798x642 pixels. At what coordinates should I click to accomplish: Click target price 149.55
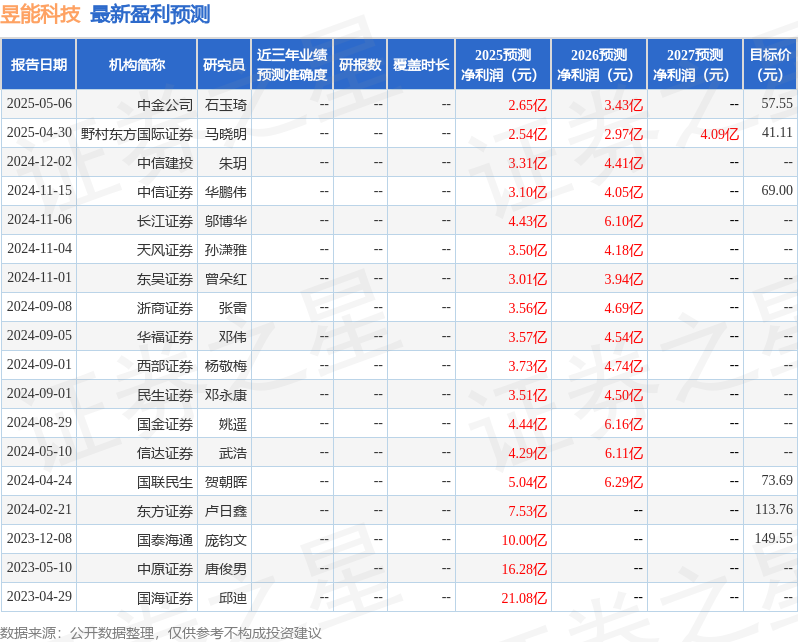click(774, 539)
